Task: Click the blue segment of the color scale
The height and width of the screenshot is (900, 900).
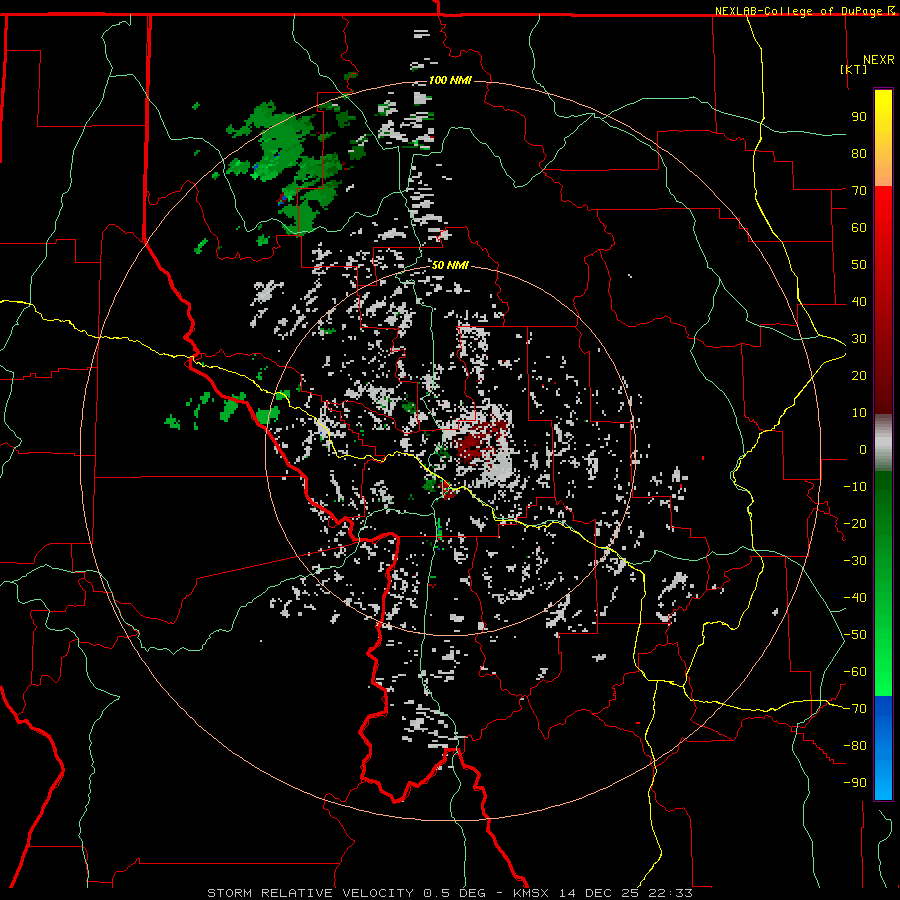Action: click(x=883, y=748)
